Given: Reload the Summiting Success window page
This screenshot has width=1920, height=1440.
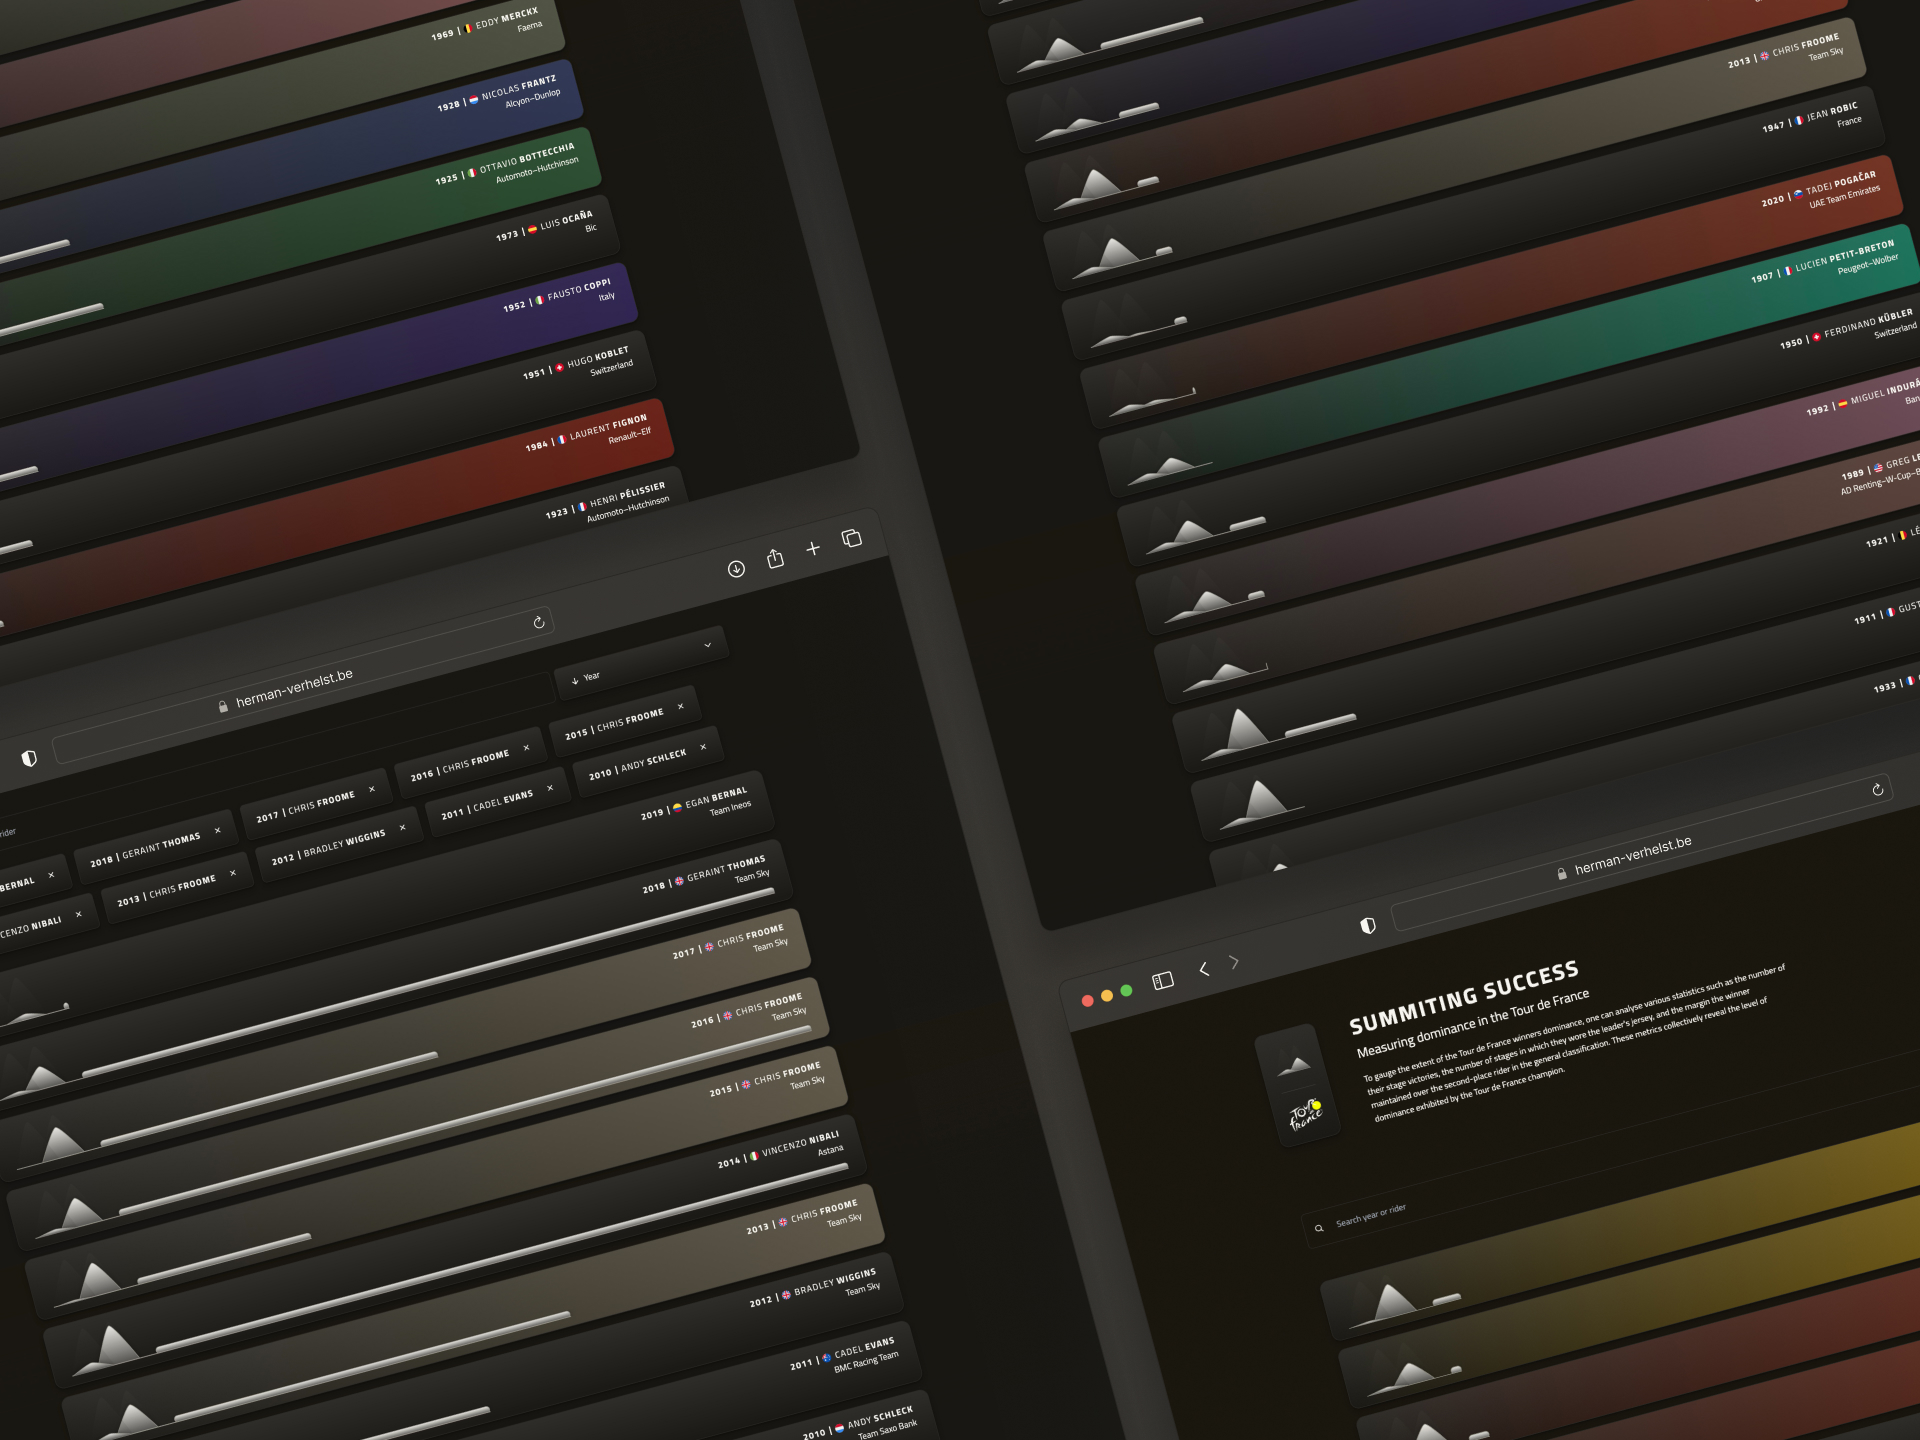Looking at the screenshot, I should (1878, 789).
